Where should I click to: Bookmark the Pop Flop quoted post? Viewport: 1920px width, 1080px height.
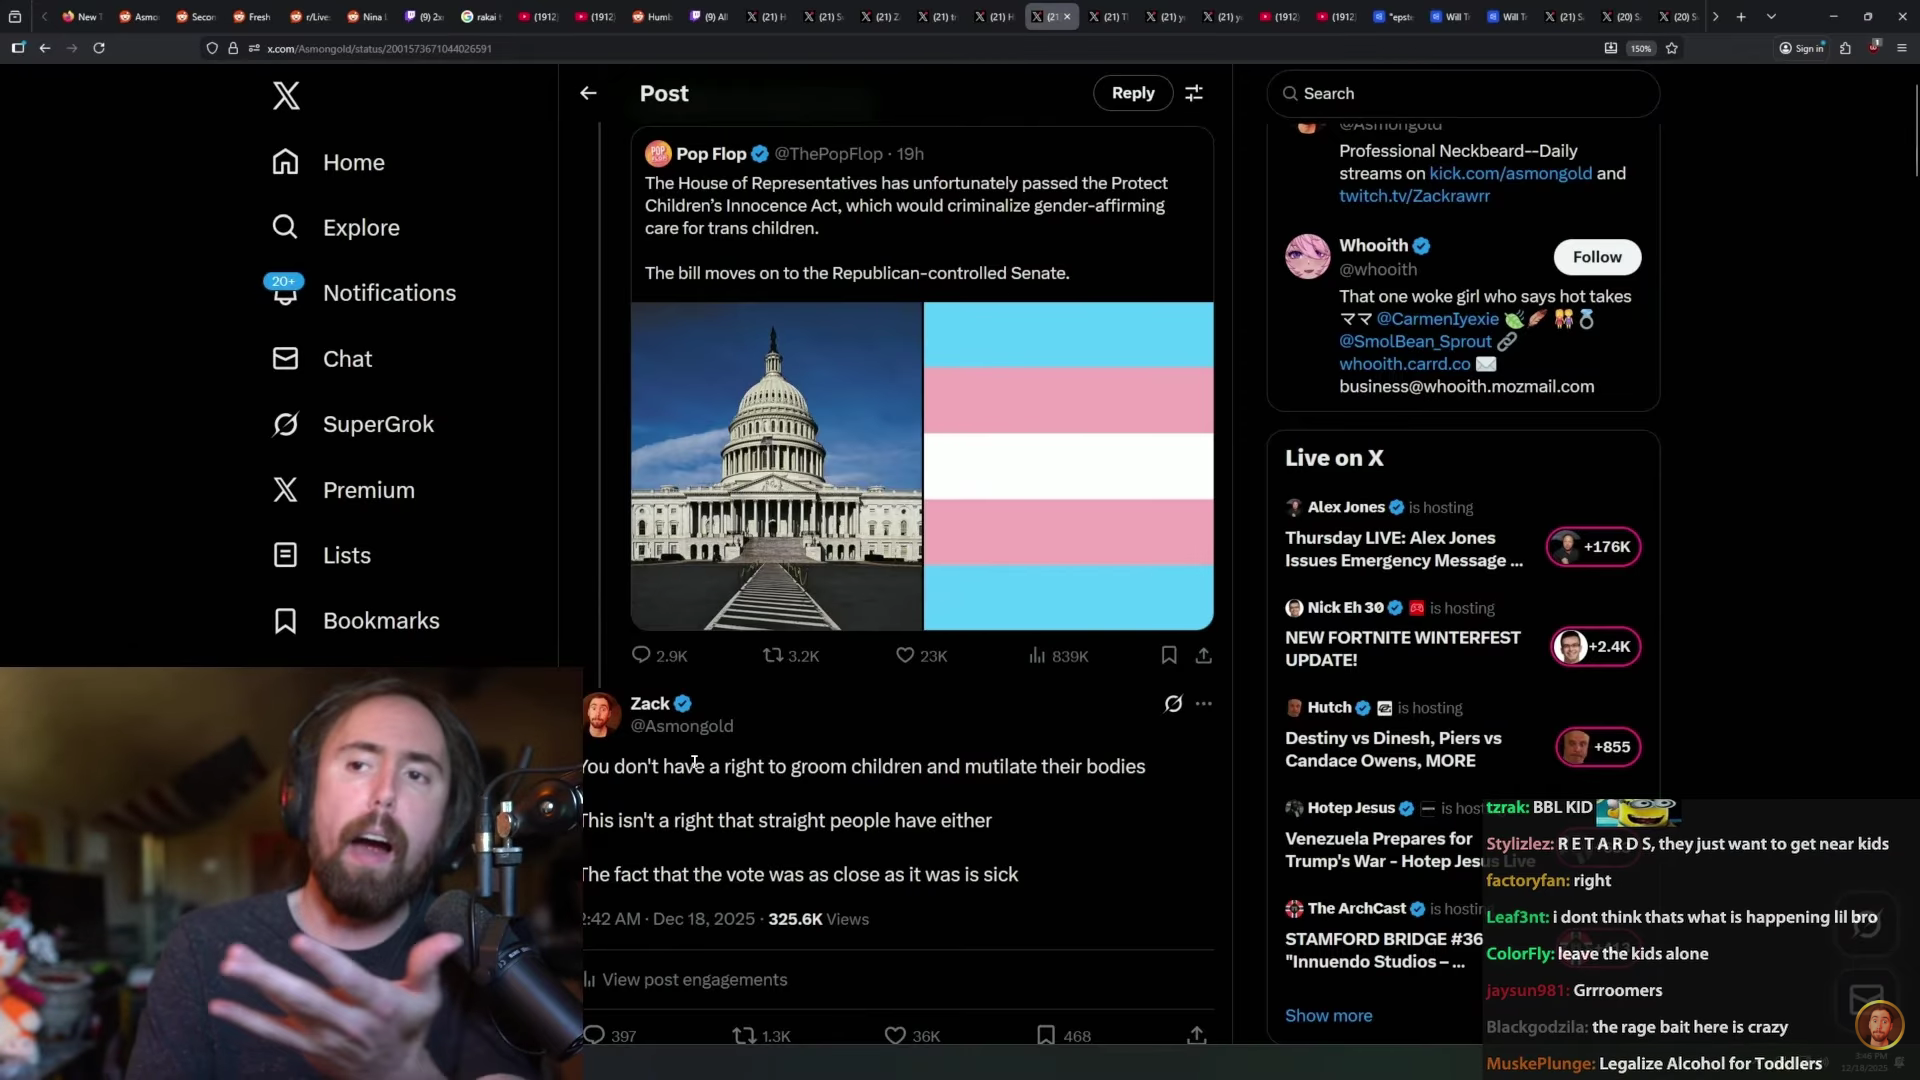pos(1168,656)
